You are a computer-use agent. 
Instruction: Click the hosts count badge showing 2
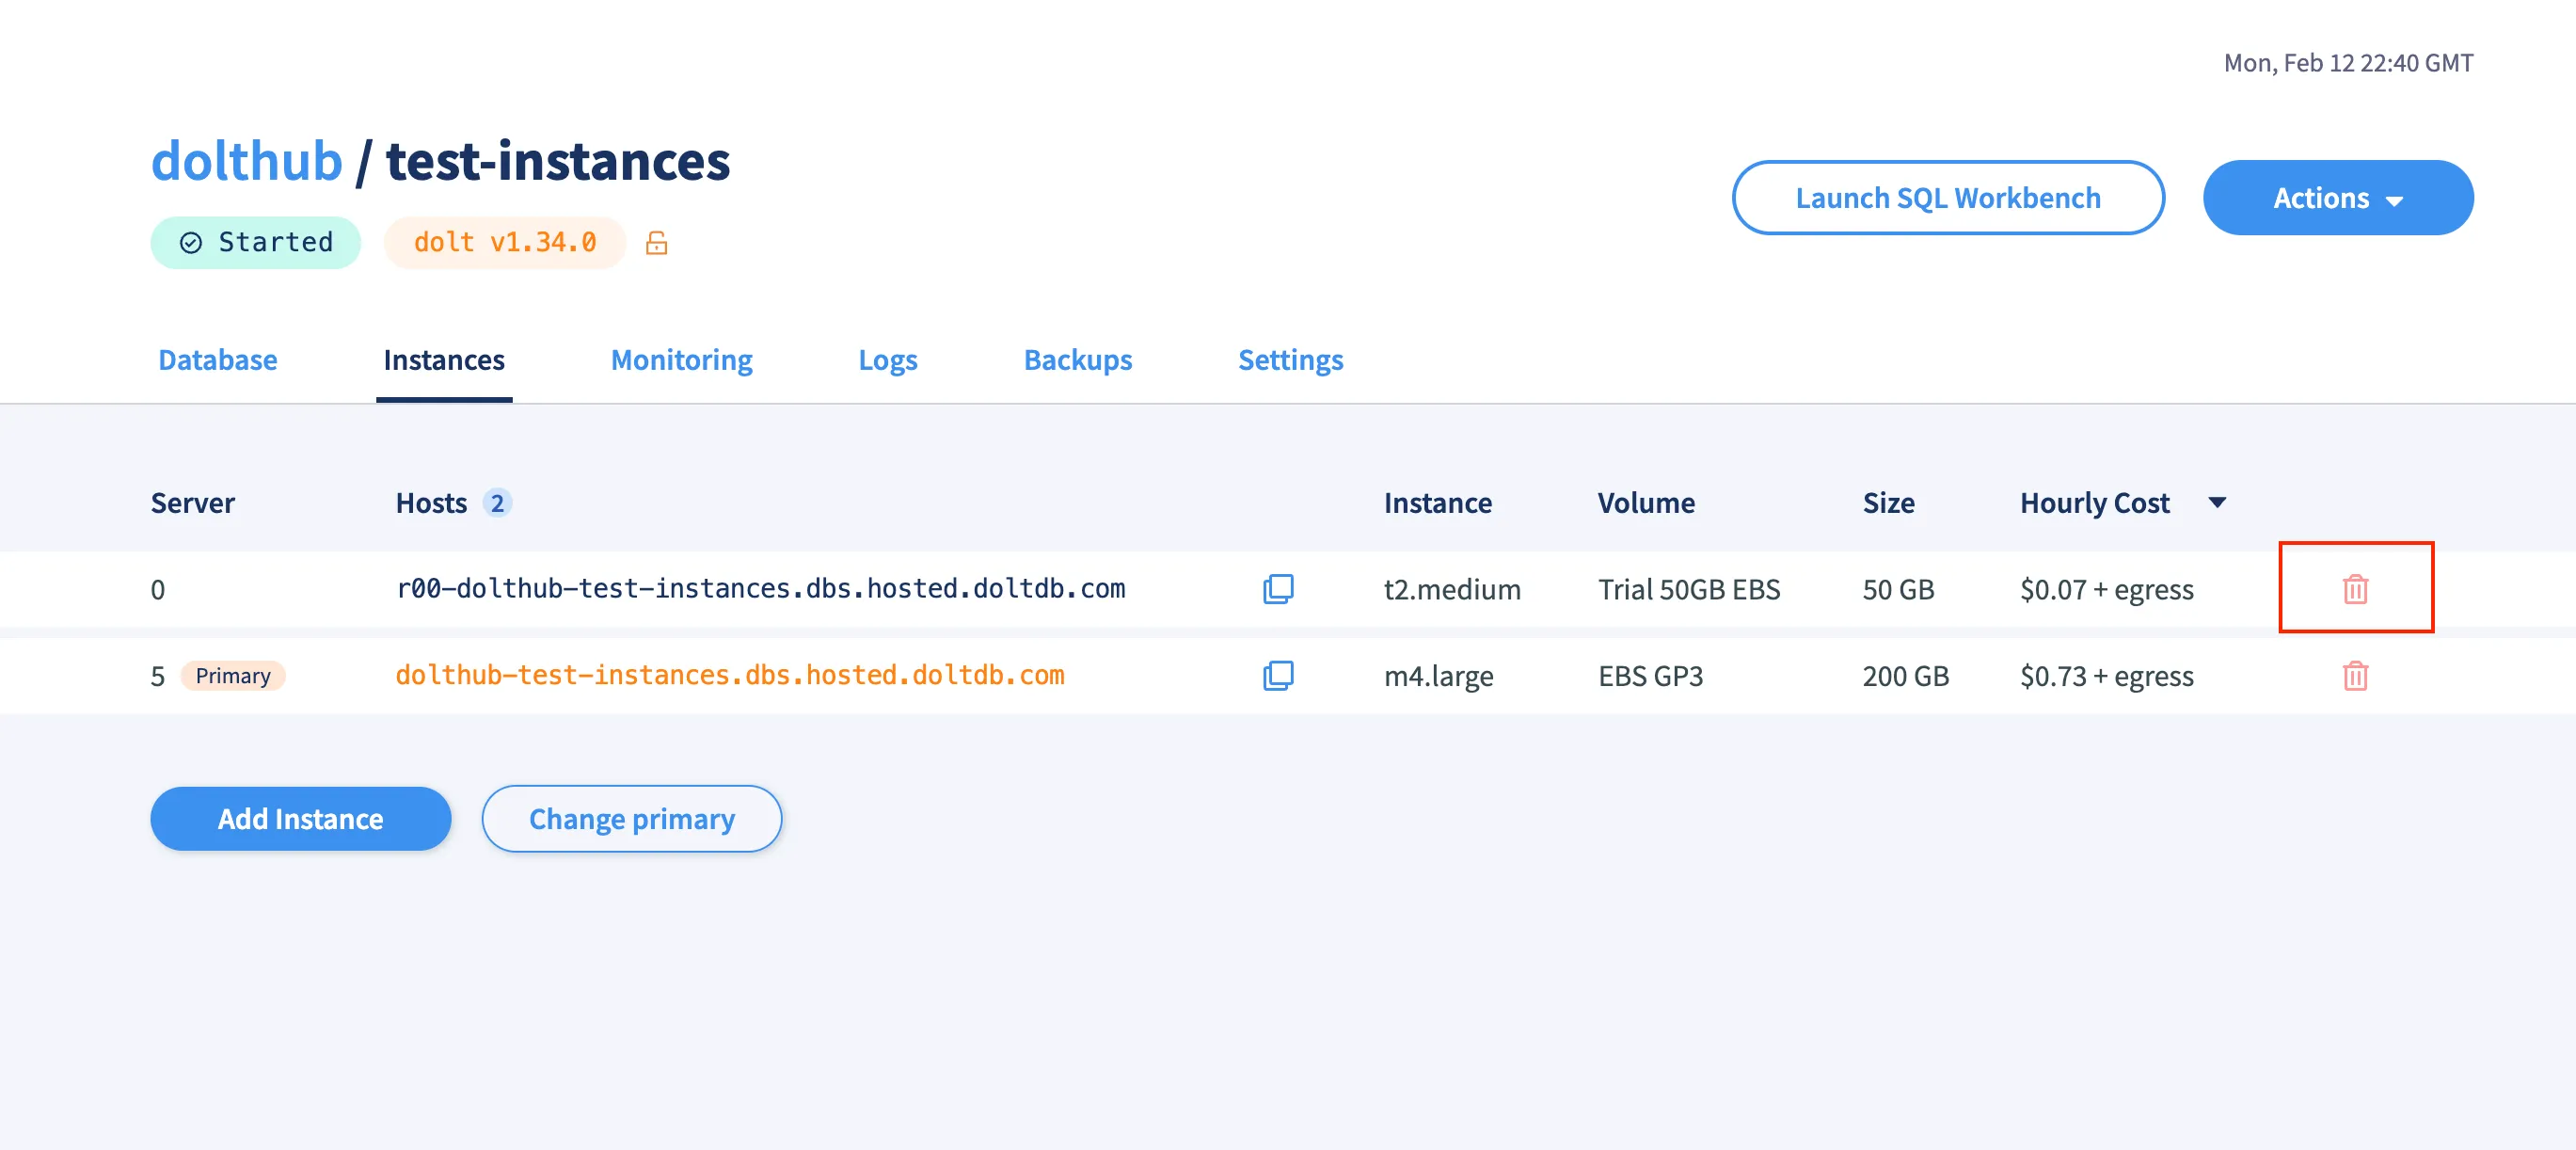click(x=497, y=503)
